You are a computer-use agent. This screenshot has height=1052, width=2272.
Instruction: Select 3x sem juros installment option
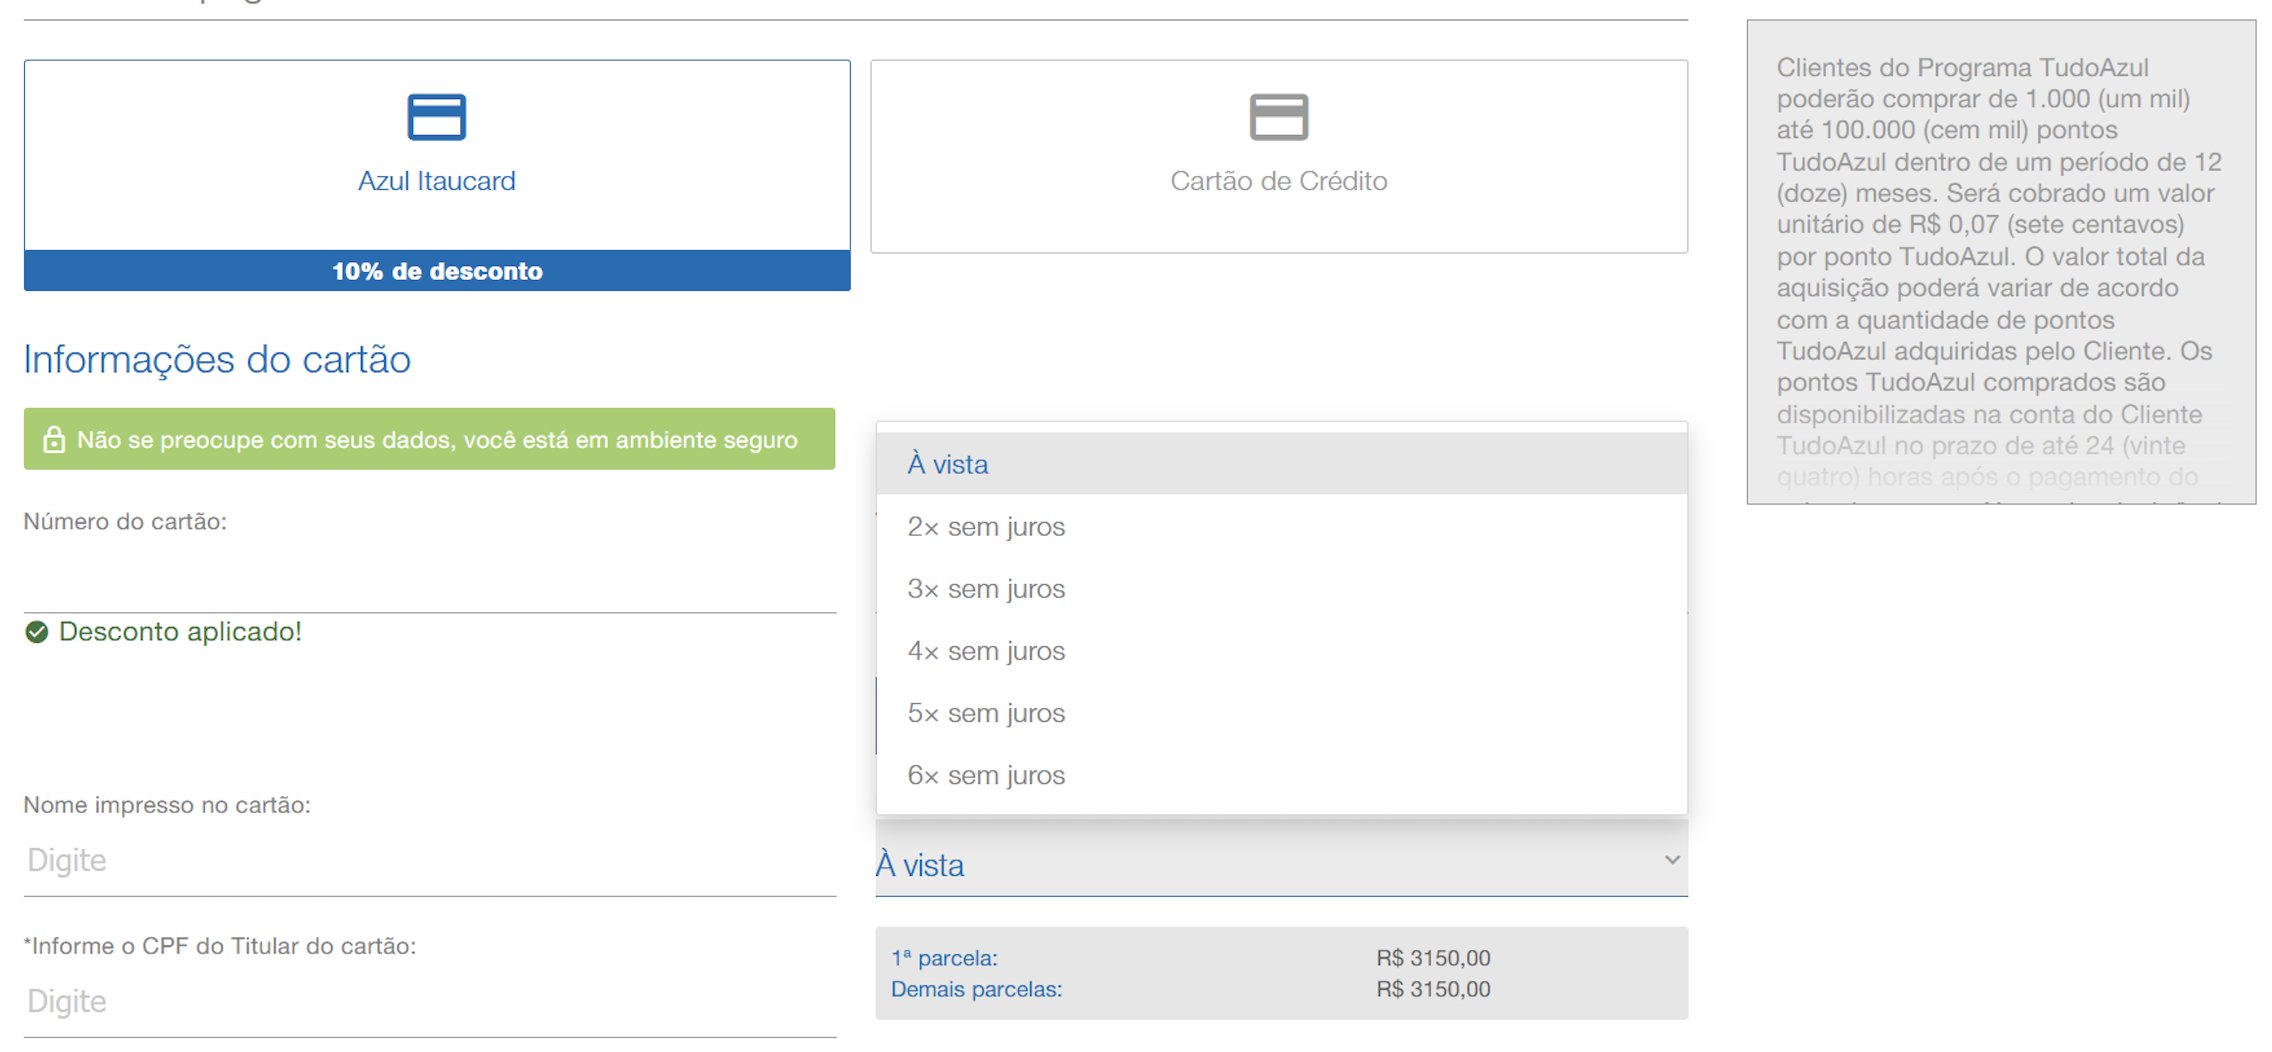[1282, 588]
